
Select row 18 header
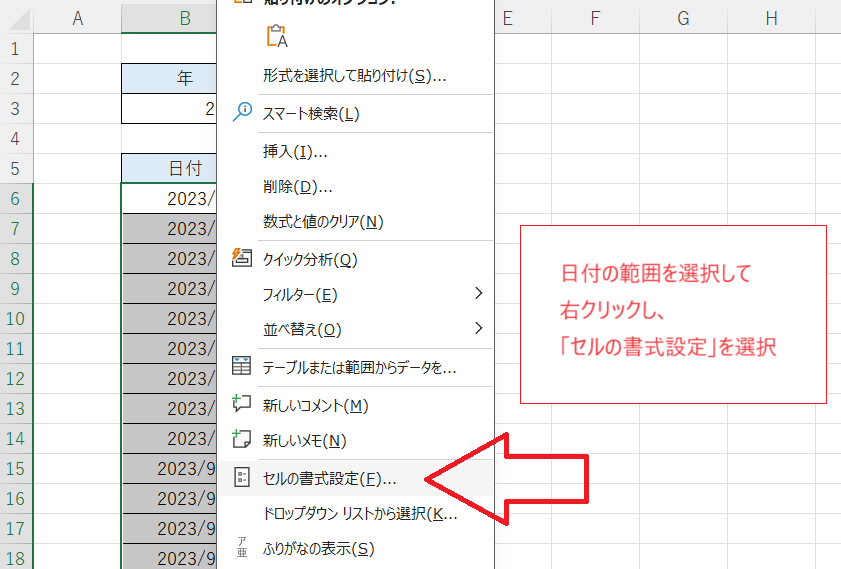click(16, 558)
